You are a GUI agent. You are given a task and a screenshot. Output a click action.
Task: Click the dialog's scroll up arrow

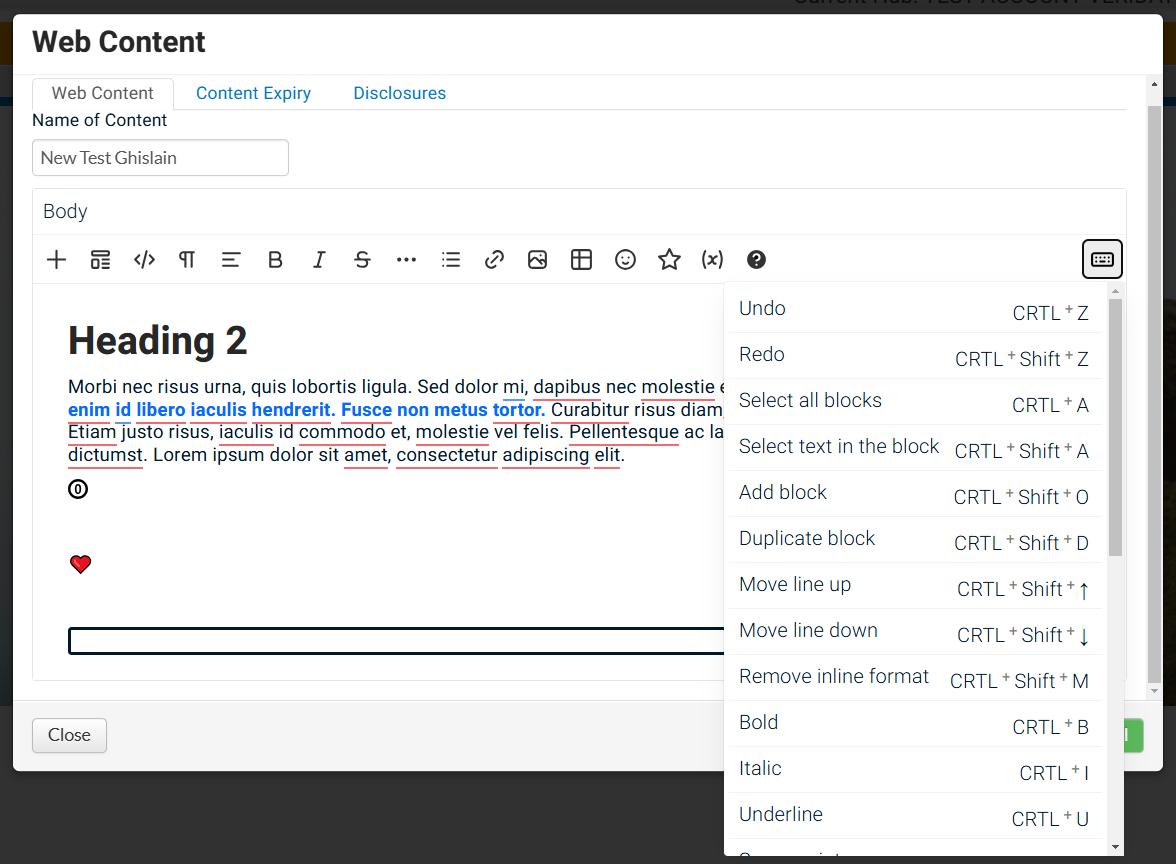pos(1154,85)
